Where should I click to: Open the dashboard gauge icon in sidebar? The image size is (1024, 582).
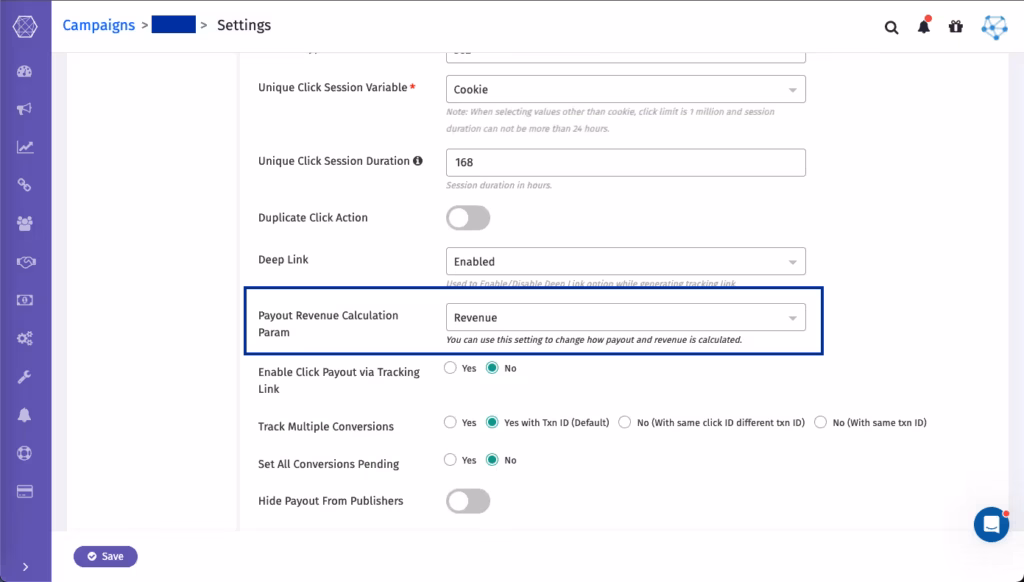[x=25, y=71]
